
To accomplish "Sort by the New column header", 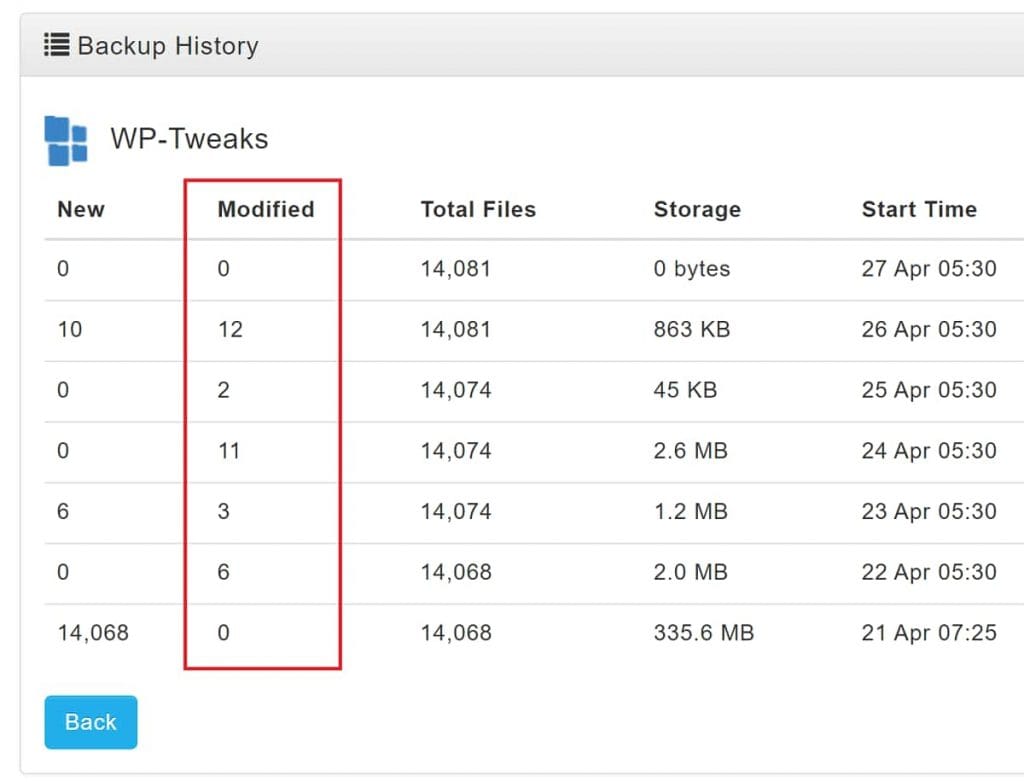I will [x=80, y=209].
